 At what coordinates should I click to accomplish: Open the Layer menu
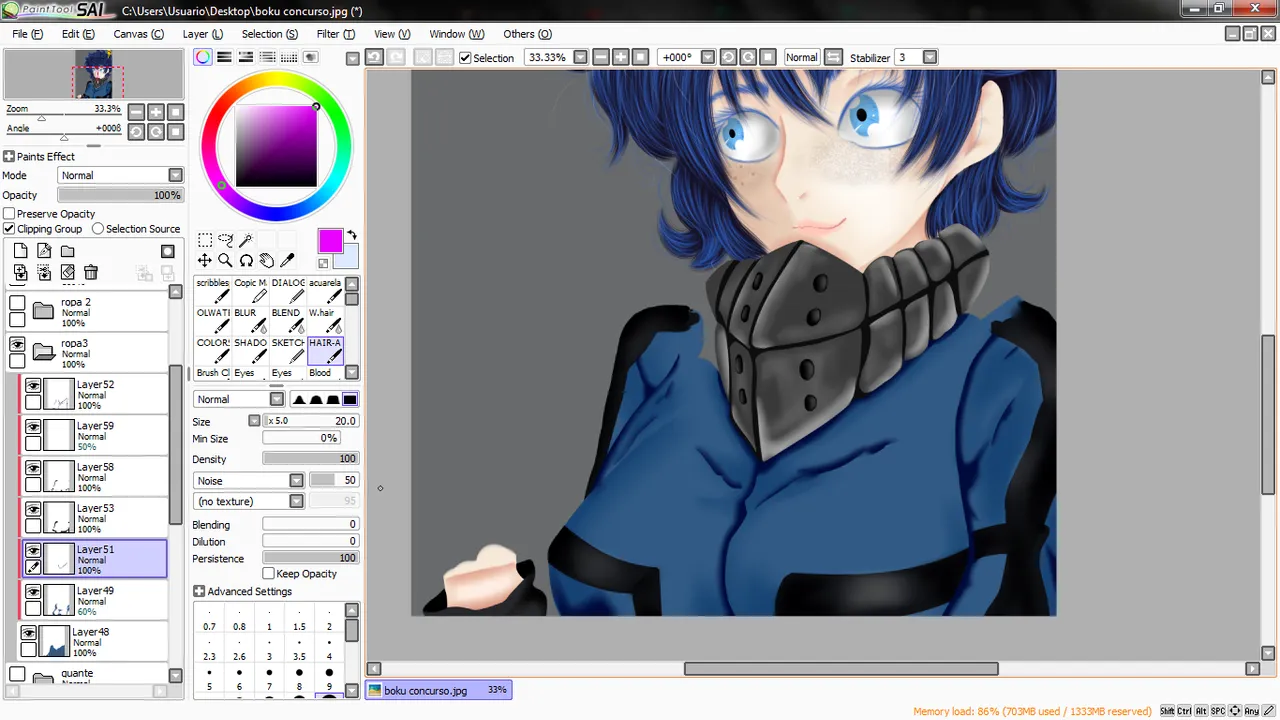tap(202, 34)
